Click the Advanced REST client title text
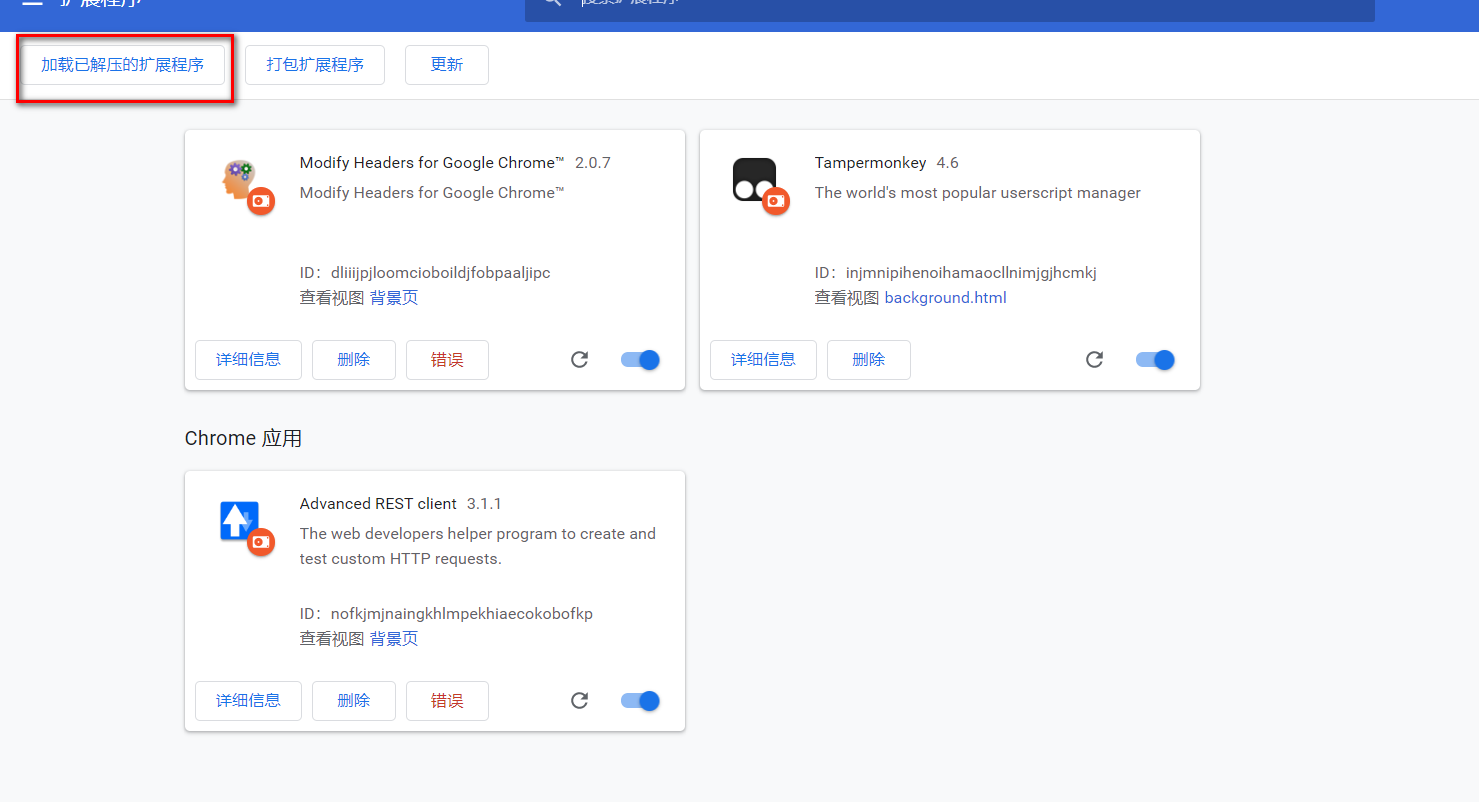The height and width of the screenshot is (802, 1479). coord(378,504)
